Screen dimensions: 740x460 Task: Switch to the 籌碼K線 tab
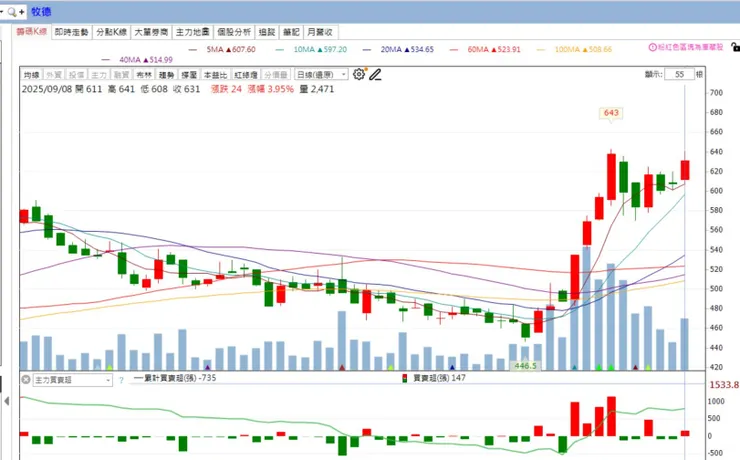(x=32, y=32)
